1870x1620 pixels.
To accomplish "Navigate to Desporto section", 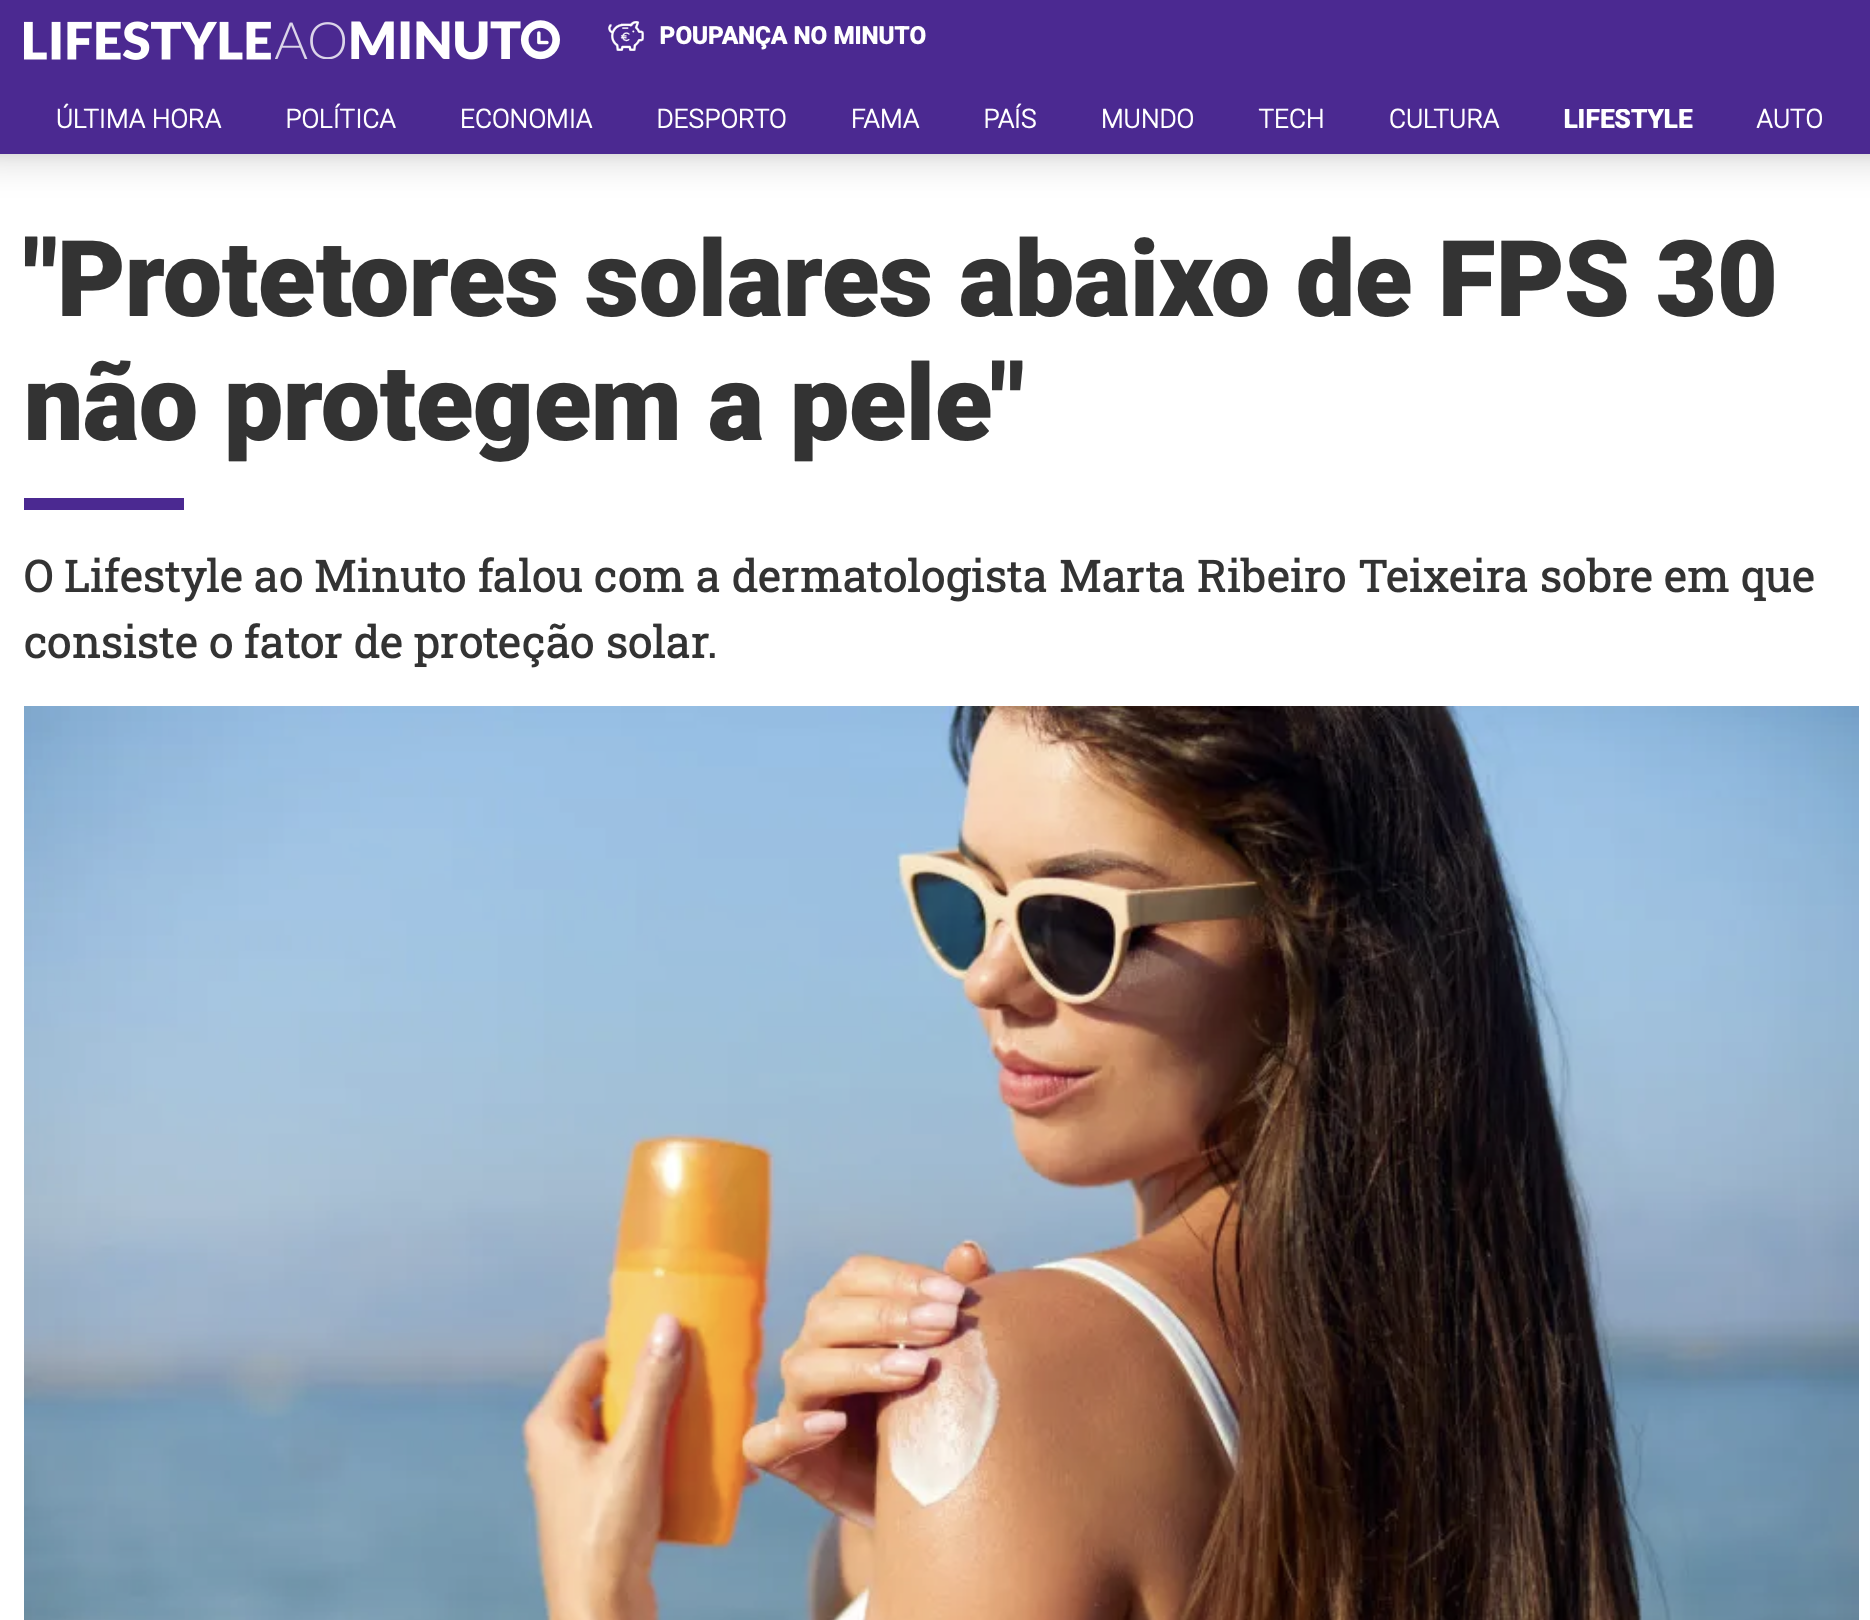I will (x=721, y=119).
